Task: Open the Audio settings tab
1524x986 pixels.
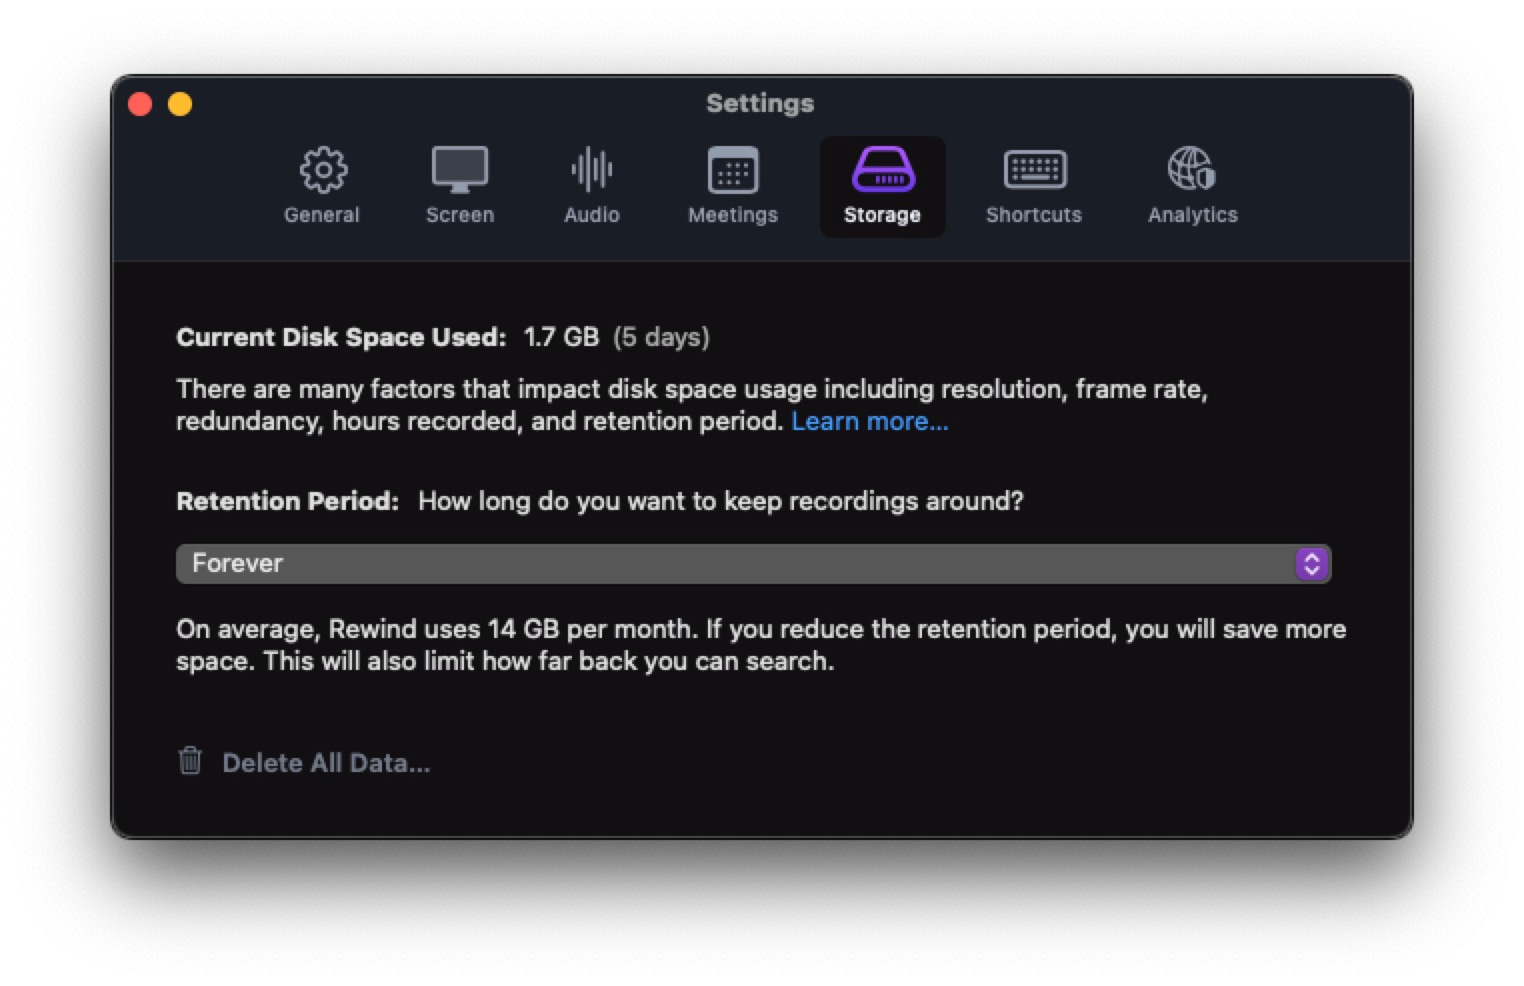Action: coord(592,187)
